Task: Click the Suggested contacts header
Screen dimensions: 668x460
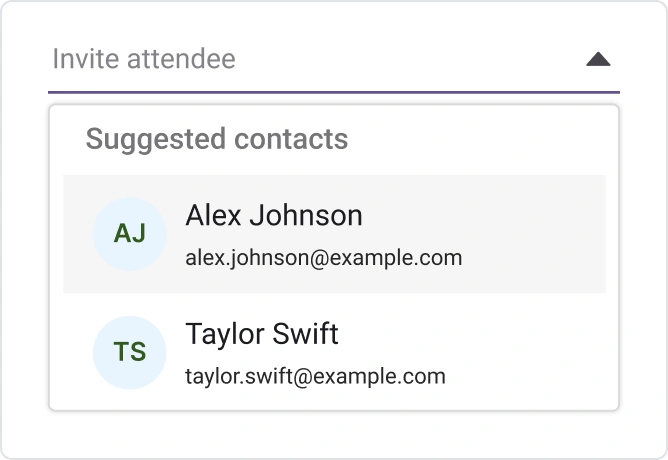Action: pos(217,139)
